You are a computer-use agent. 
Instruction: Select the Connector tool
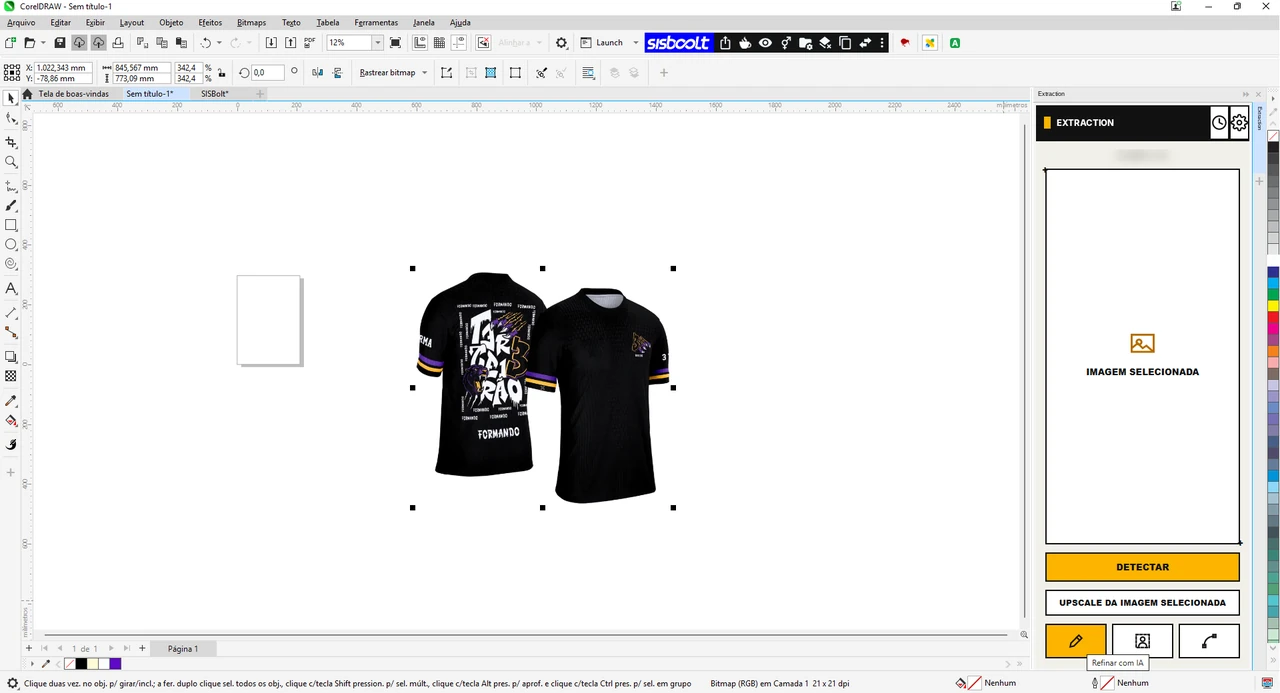point(11,333)
